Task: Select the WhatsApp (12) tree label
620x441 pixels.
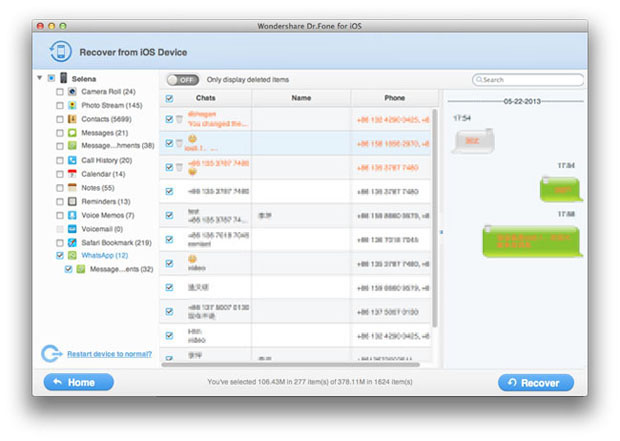Action: pos(105,256)
